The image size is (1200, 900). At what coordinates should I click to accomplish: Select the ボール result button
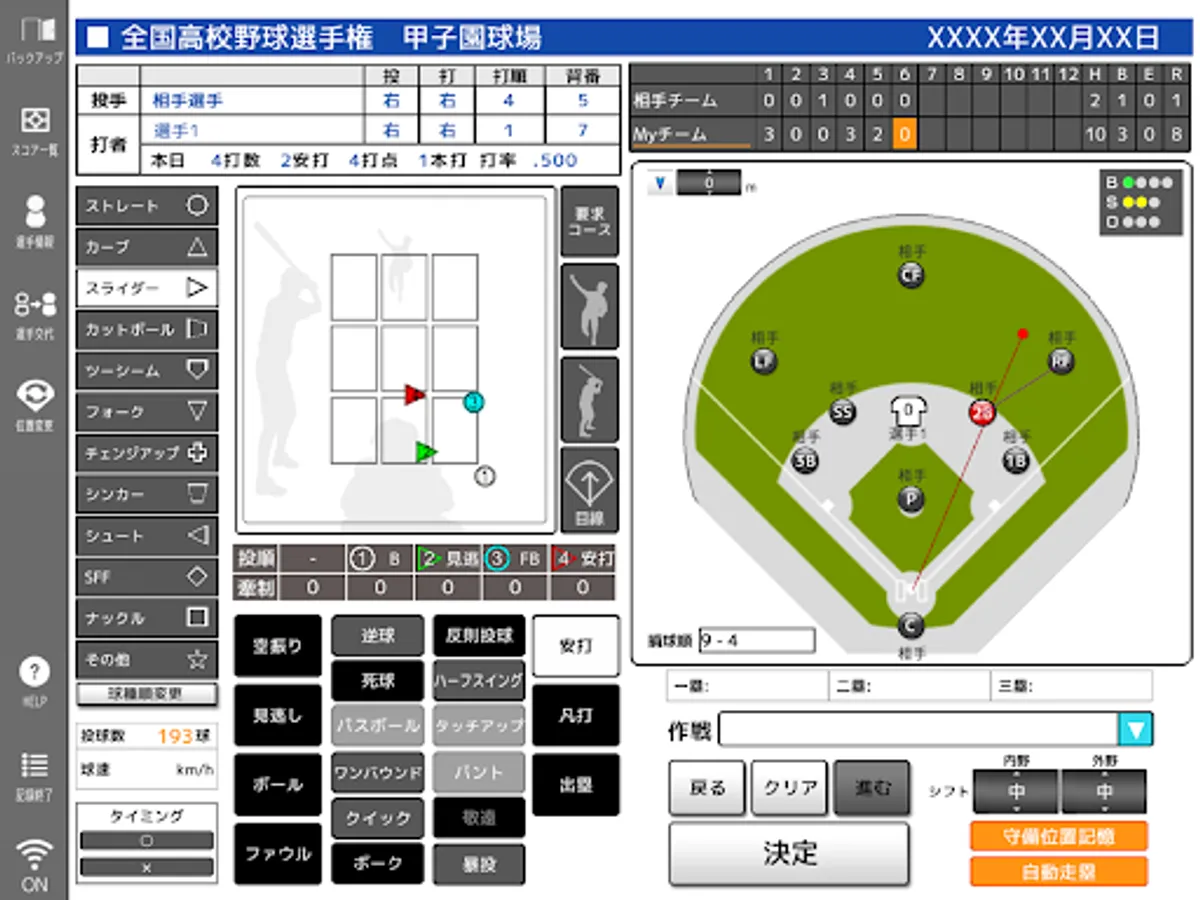click(278, 785)
